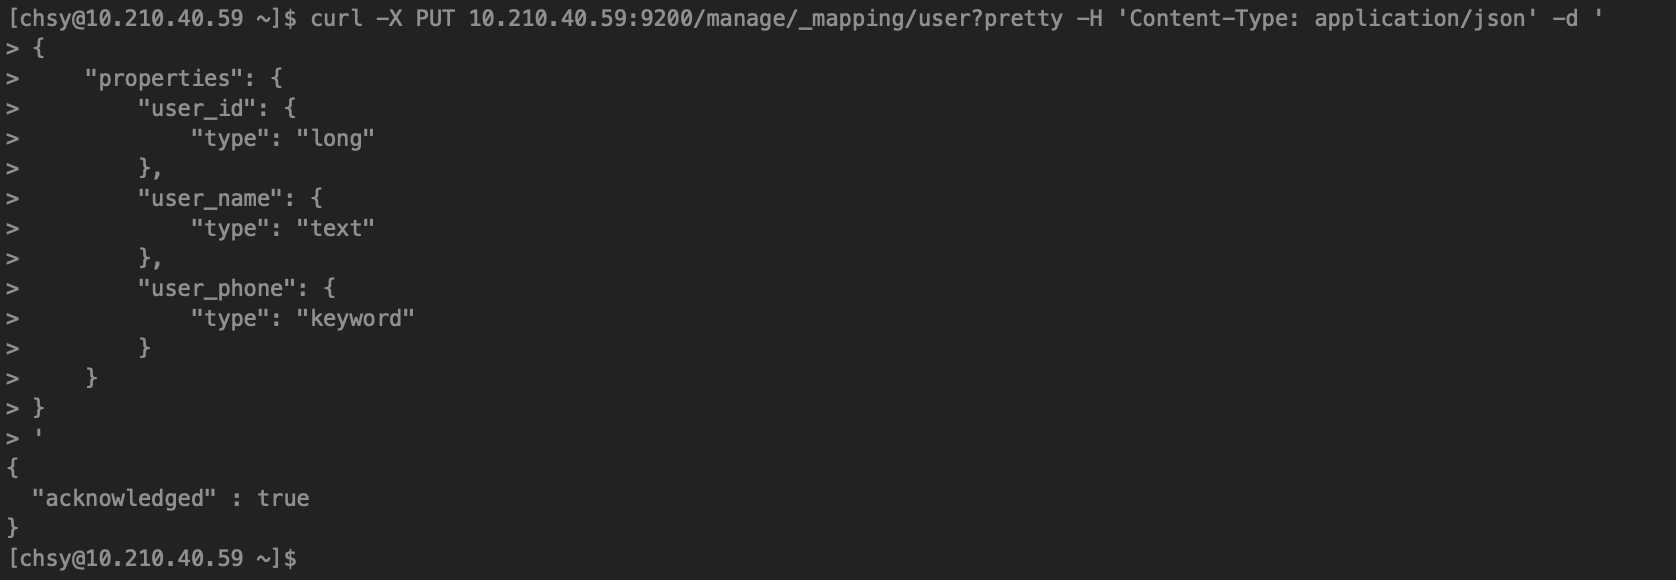Click the "user_name" key
The width and height of the screenshot is (1676, 580).
point(211,198)
